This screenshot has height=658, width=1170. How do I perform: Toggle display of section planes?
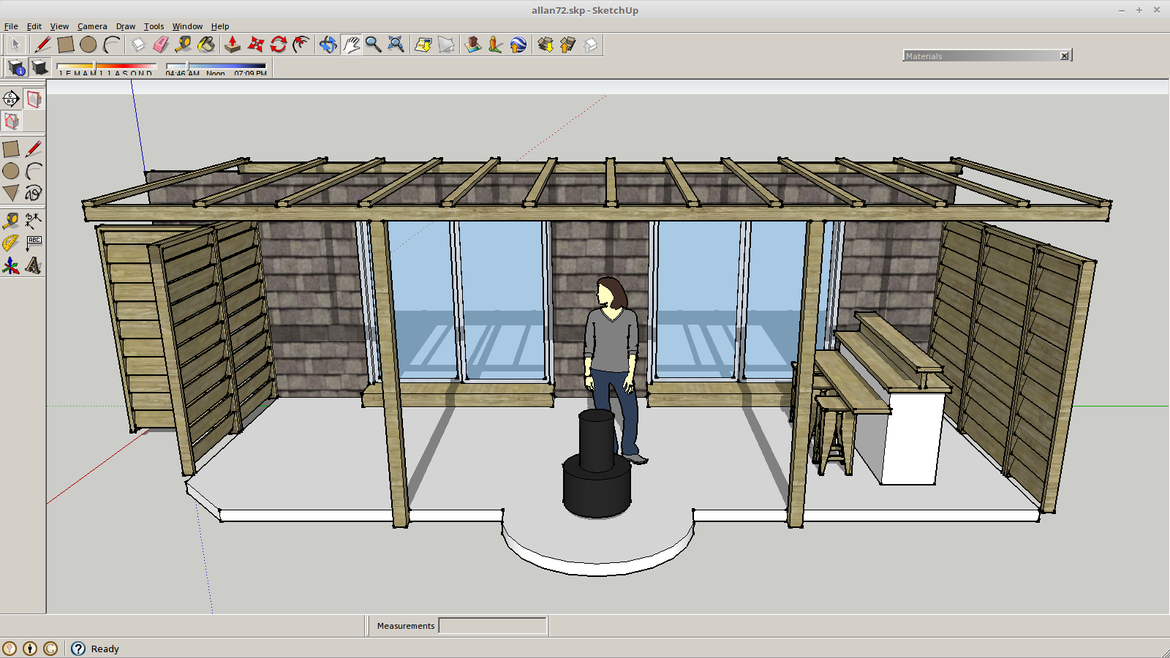pyautogui.click(x=34, y=99)
